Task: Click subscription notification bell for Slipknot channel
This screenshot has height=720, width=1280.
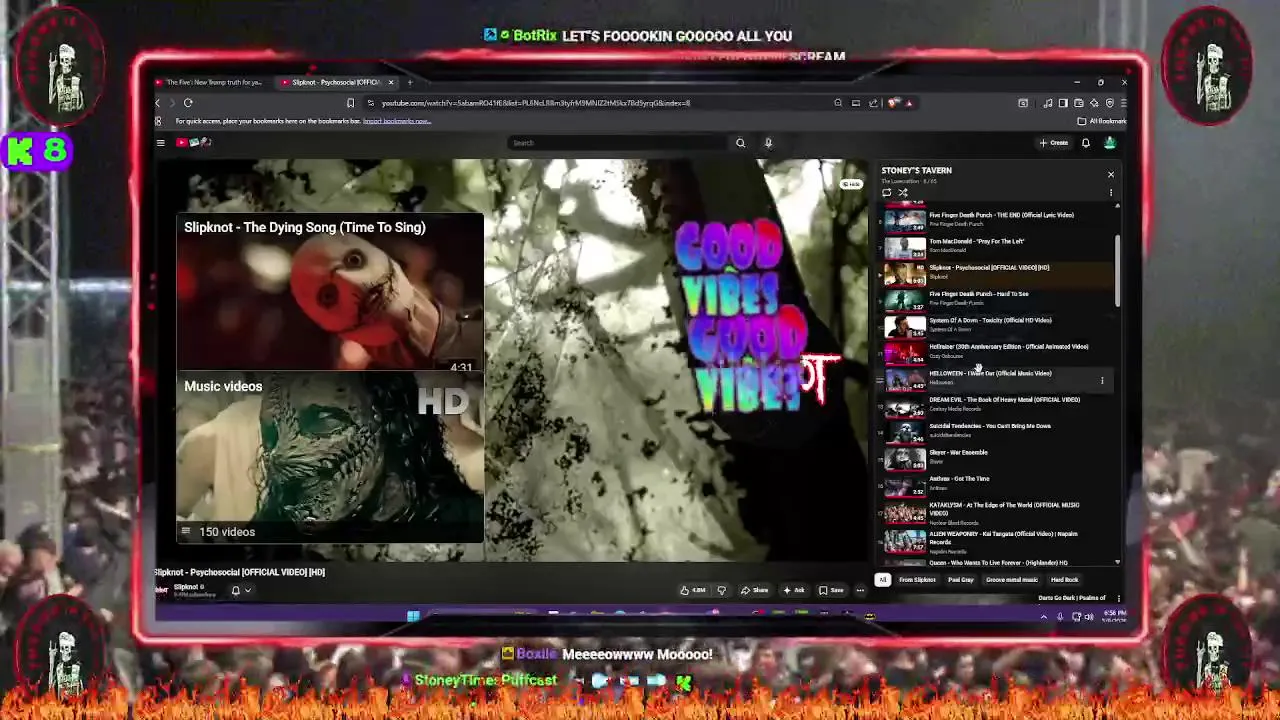Action: (236, 590)
